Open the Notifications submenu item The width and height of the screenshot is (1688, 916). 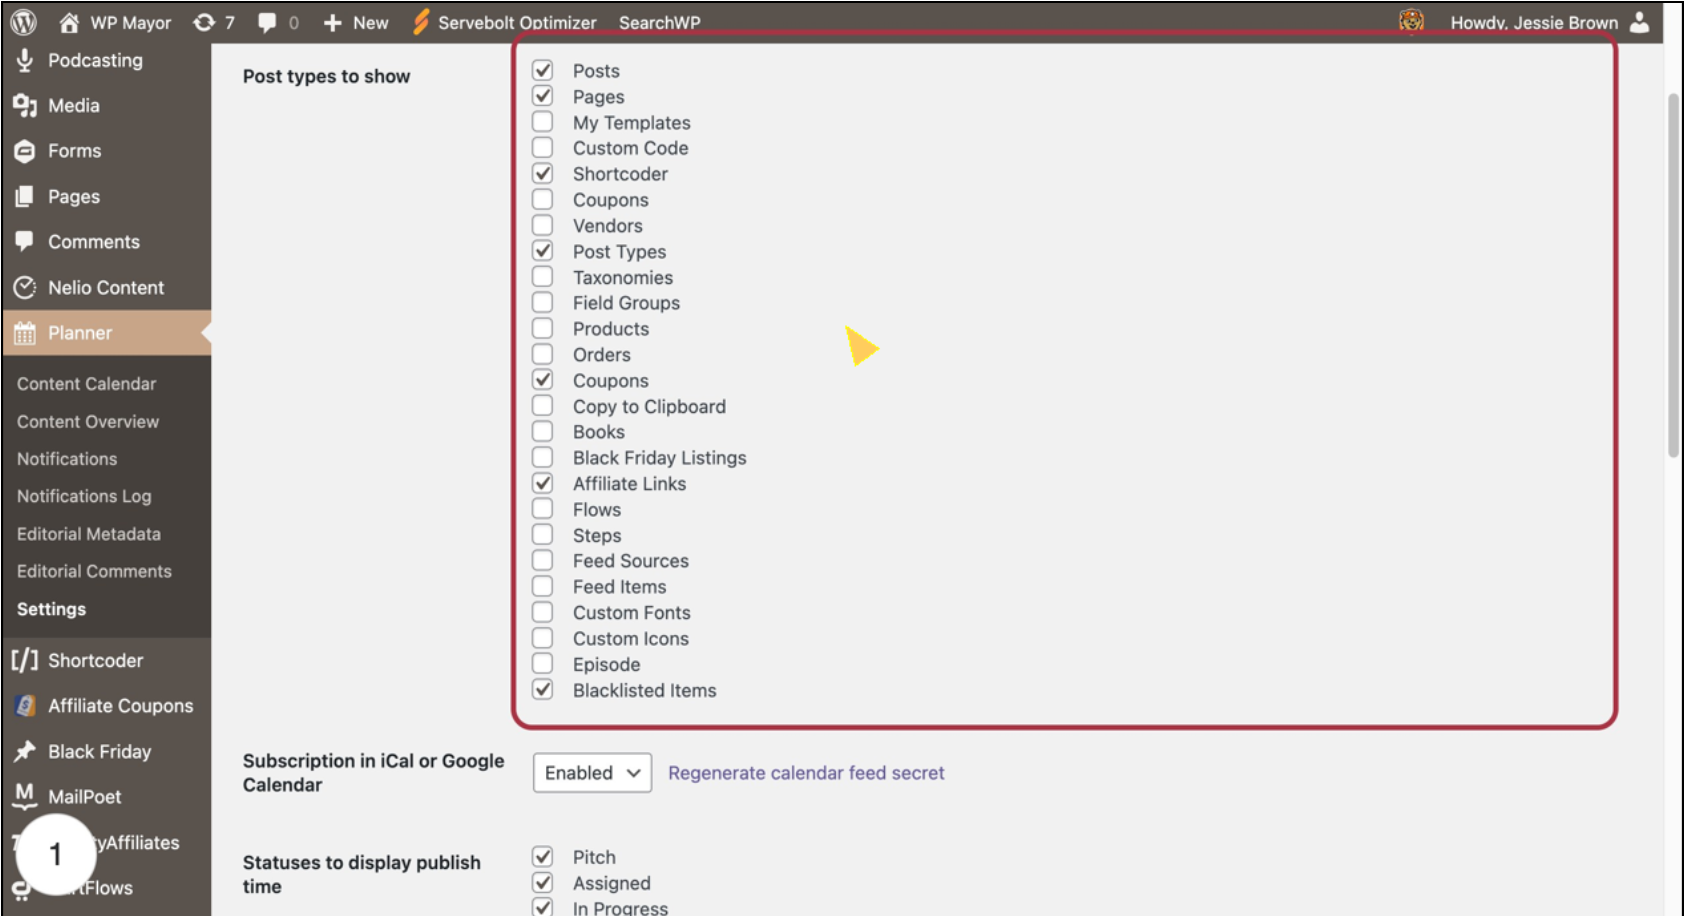pos(67,459)
